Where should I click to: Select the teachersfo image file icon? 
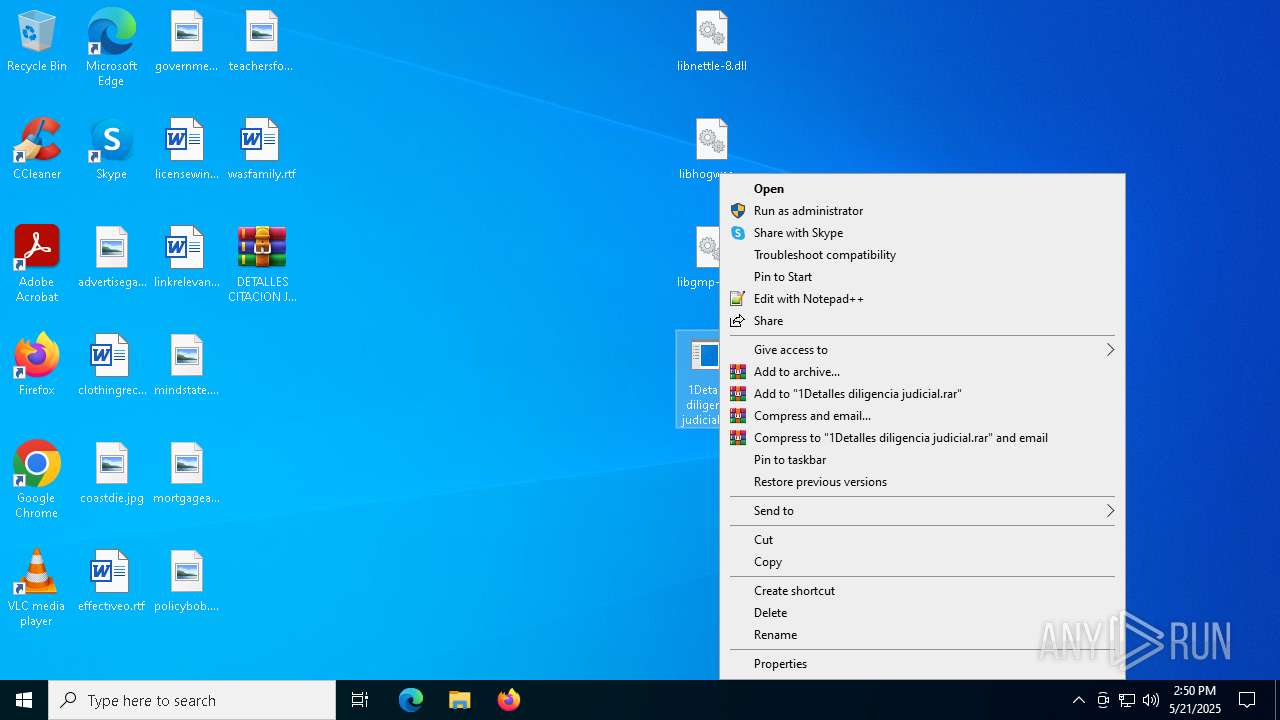[x=262, y=42]
